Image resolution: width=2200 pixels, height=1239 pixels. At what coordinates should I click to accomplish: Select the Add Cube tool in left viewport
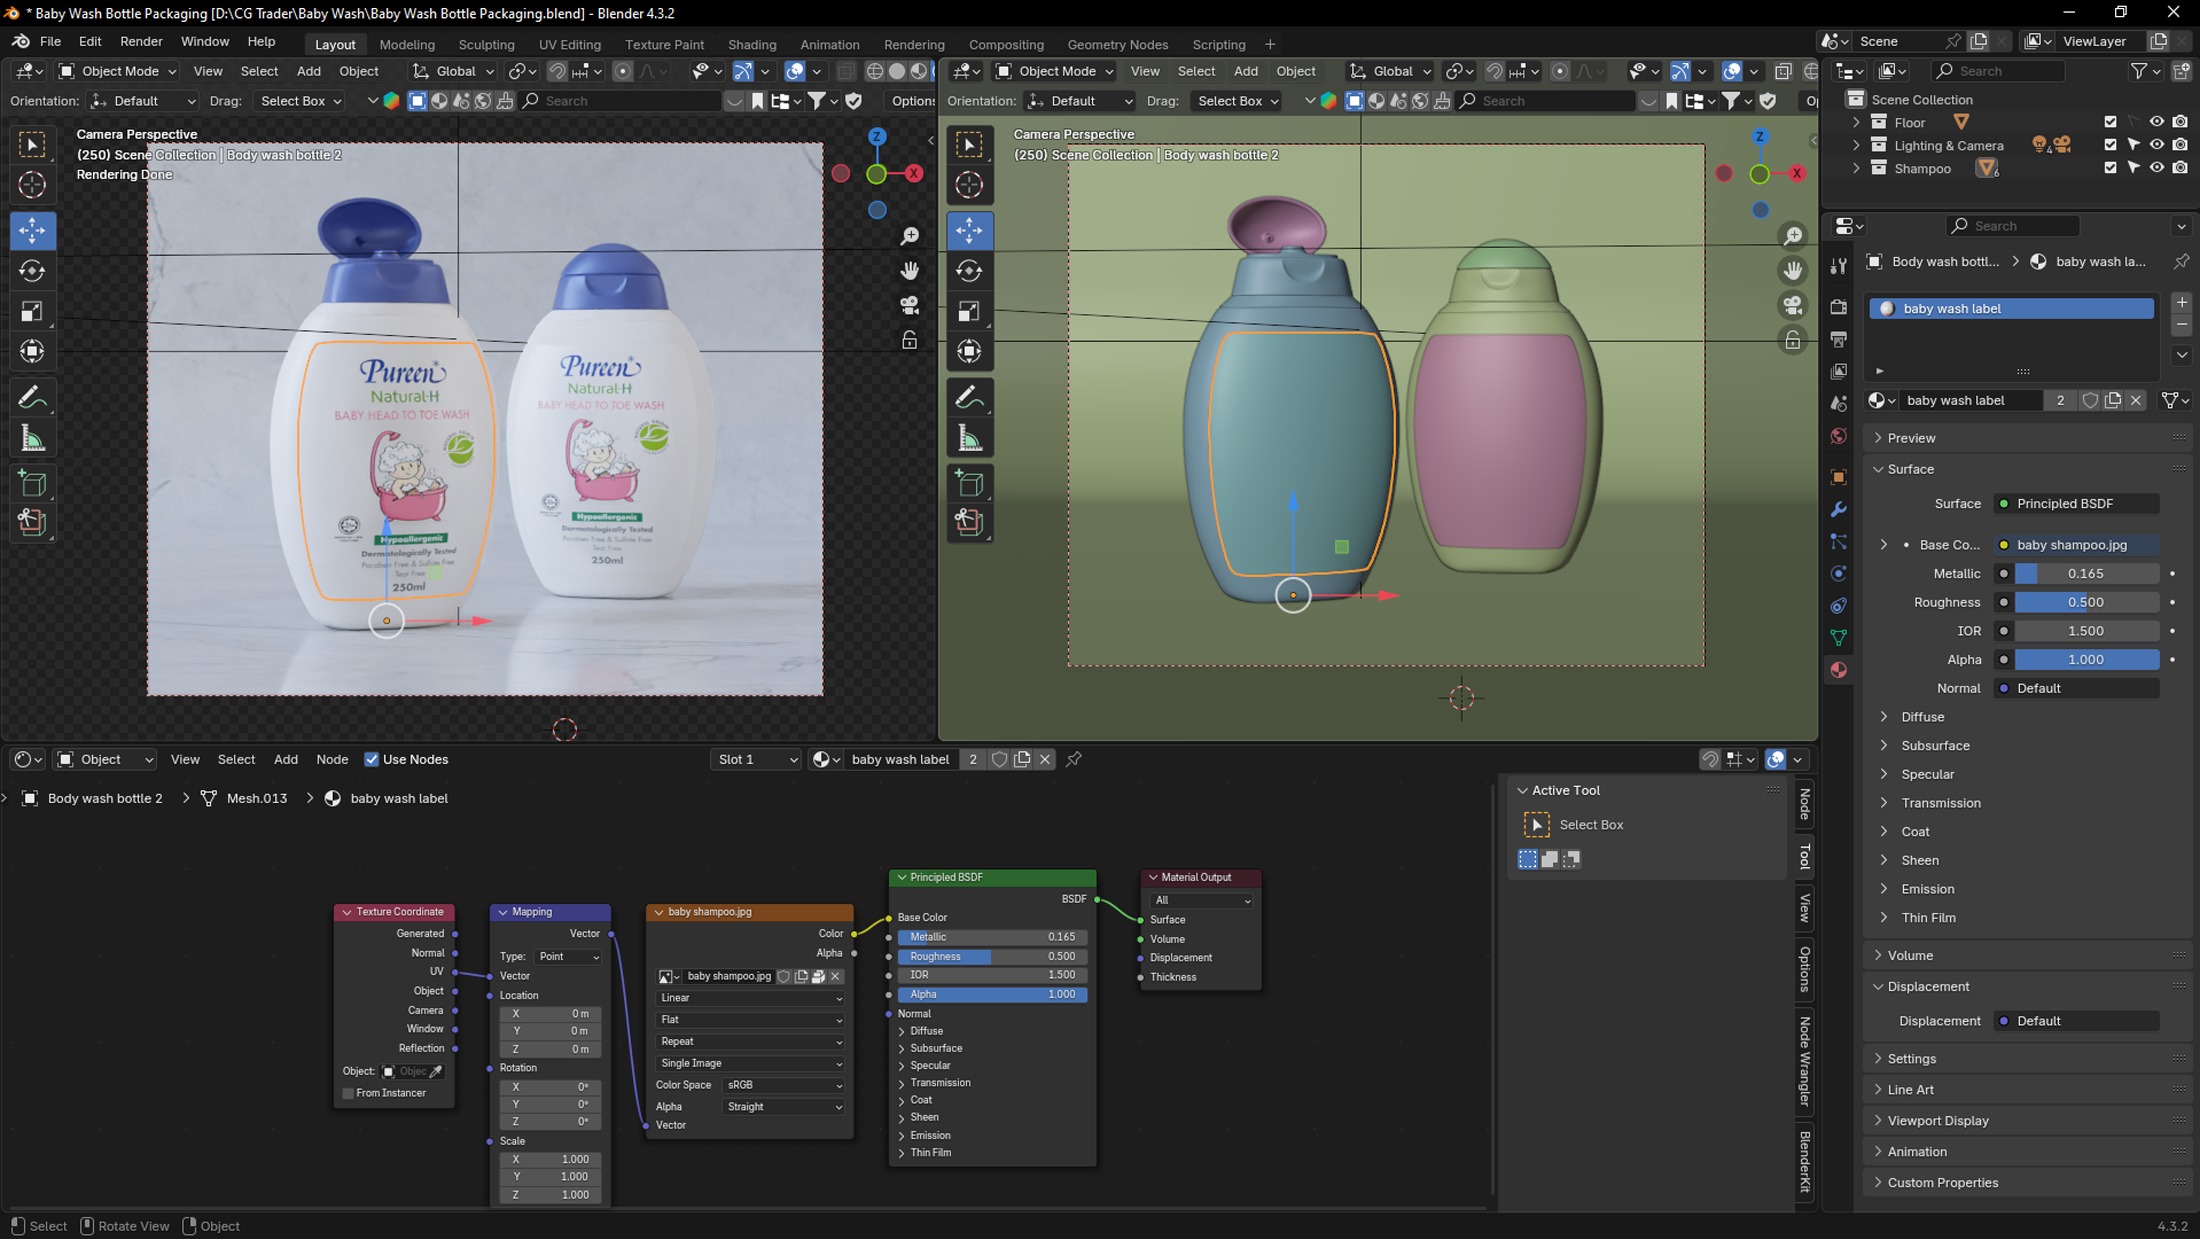32,484
